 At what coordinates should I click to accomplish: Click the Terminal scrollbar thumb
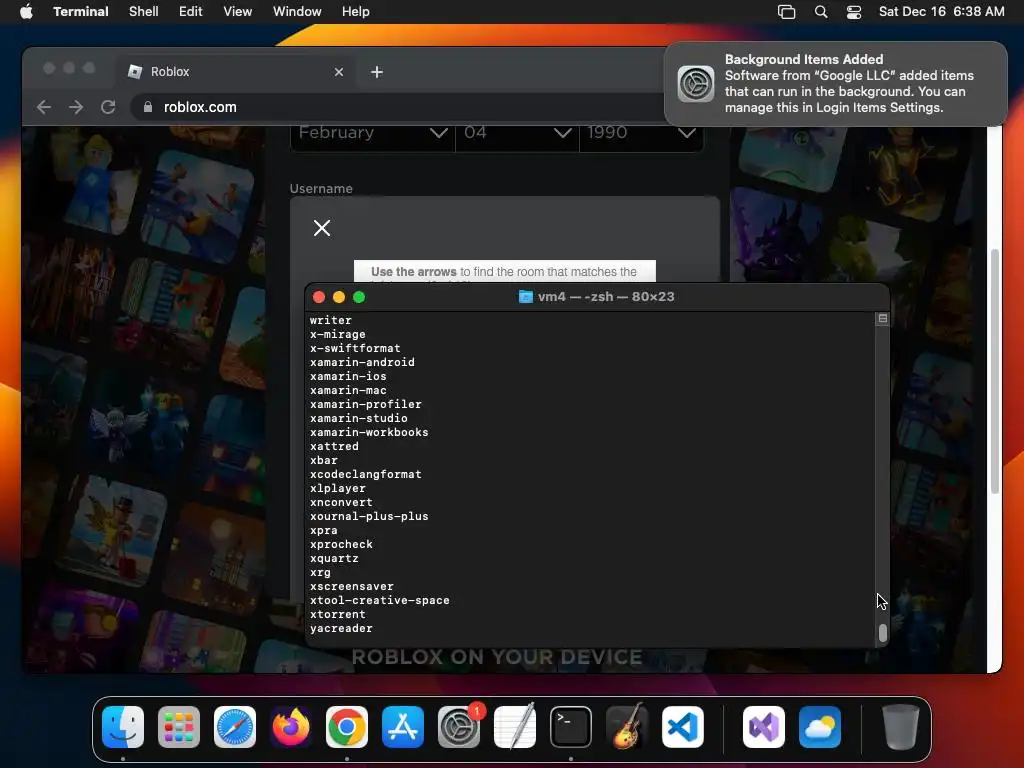tap(882, 633)
